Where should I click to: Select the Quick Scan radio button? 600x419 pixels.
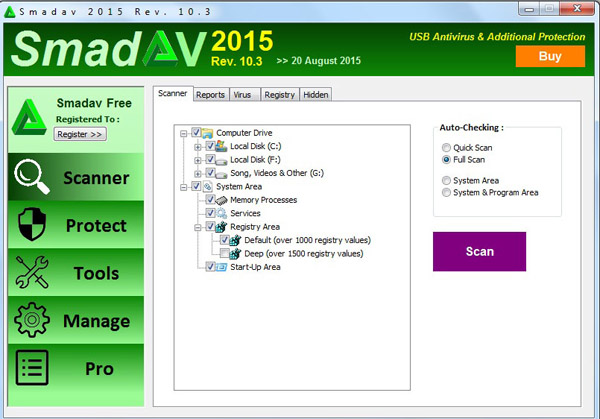446,147
